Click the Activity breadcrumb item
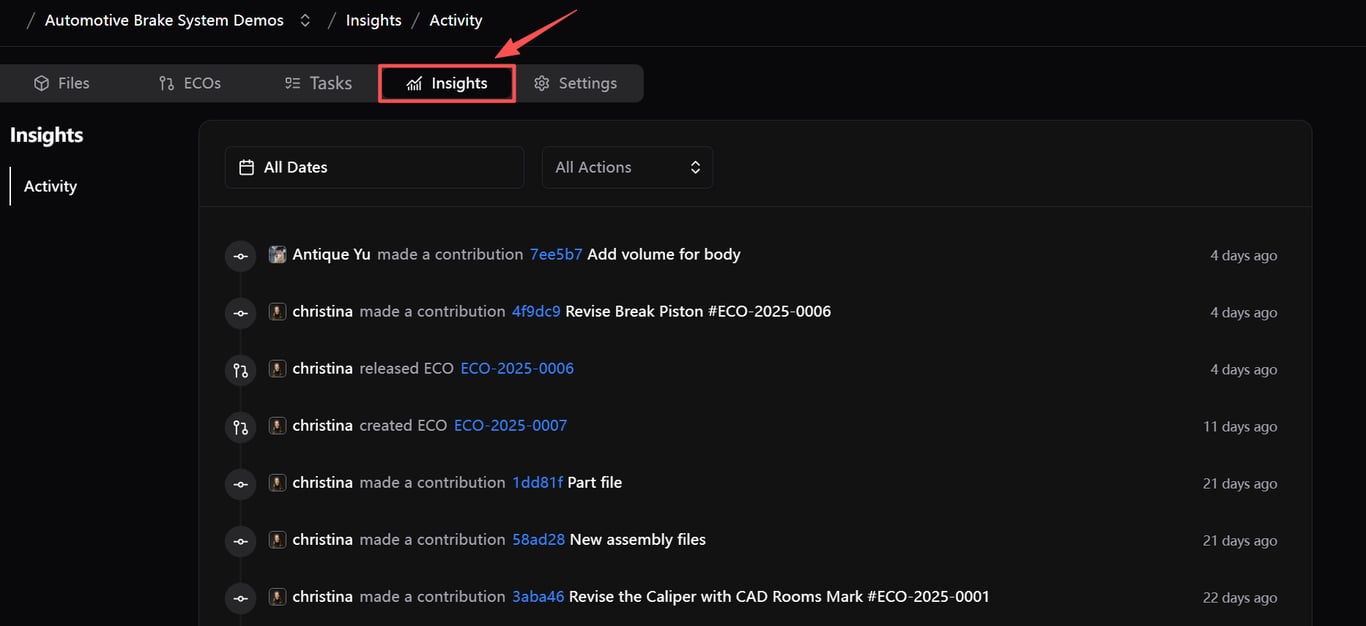The image size is (1366, 626). pos(456,20)
